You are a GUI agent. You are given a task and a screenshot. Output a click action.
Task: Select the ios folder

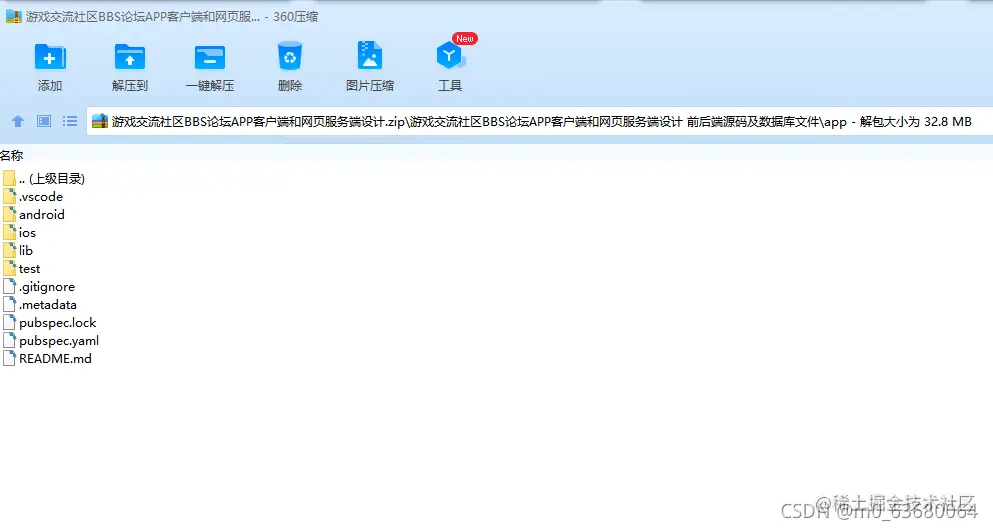19,233
